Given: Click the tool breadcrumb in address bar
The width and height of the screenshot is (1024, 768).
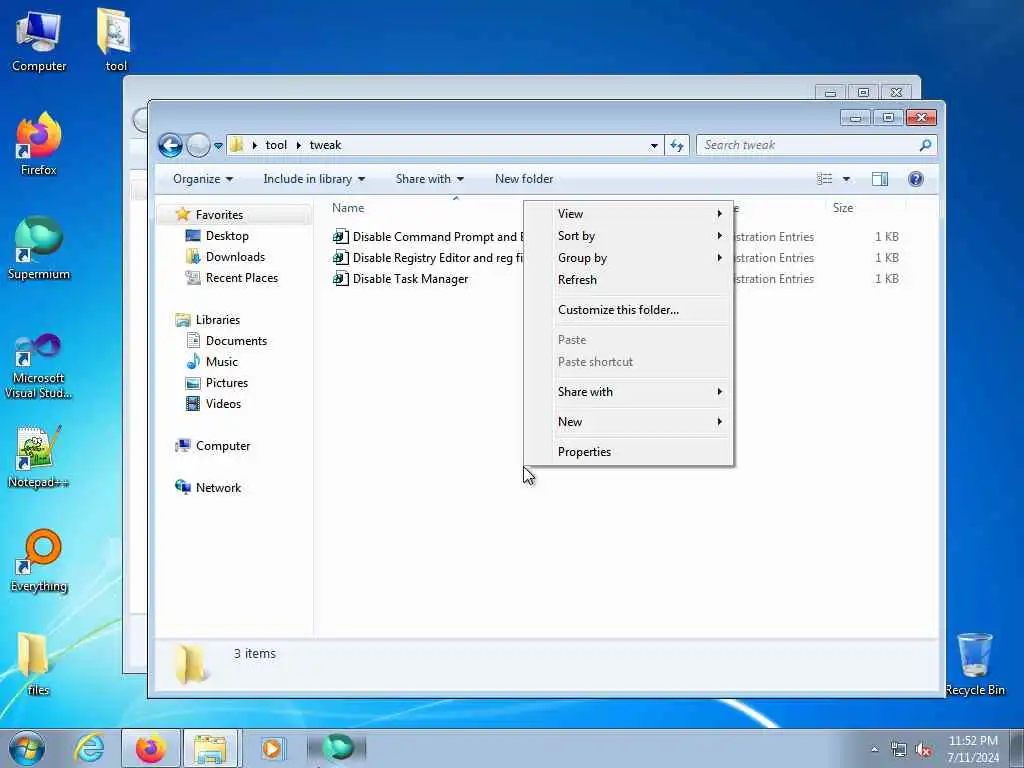Looking at the screenshot, I should [x=276, y=145].
